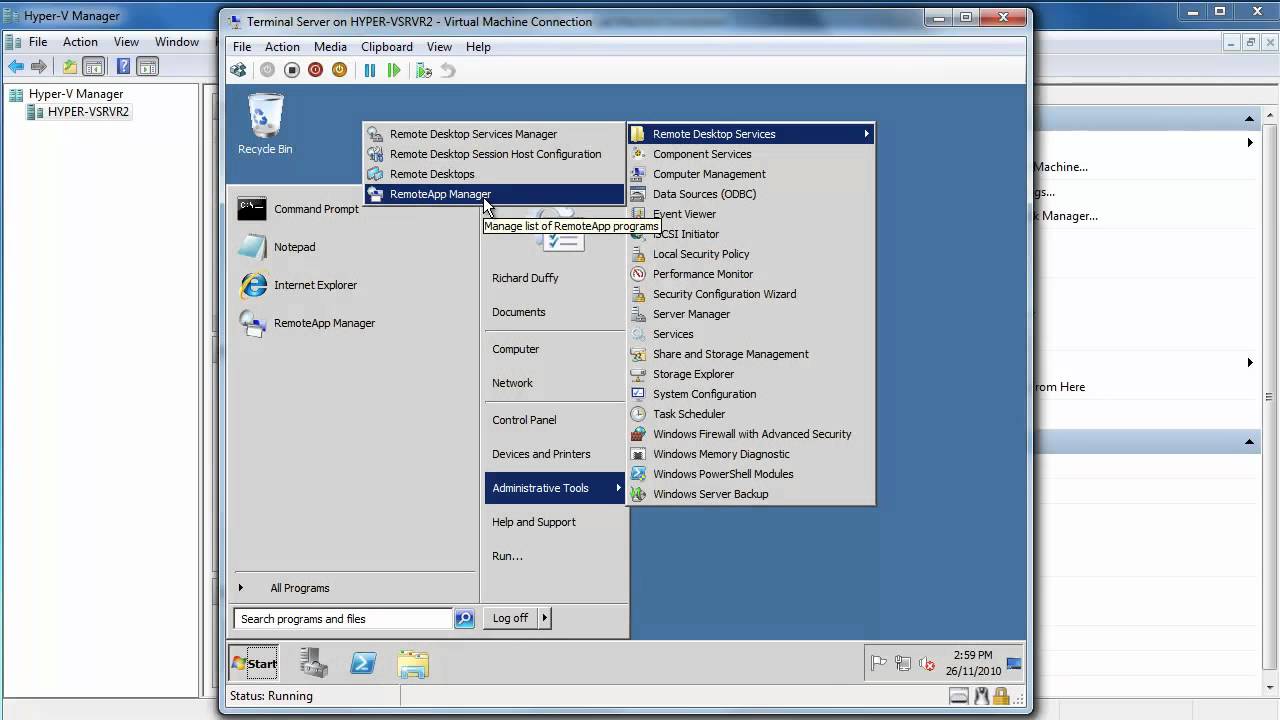Click the Turn Off (black square) VM icon
The height and width of the screenshot is (720, 1280).
pos(292,70)
